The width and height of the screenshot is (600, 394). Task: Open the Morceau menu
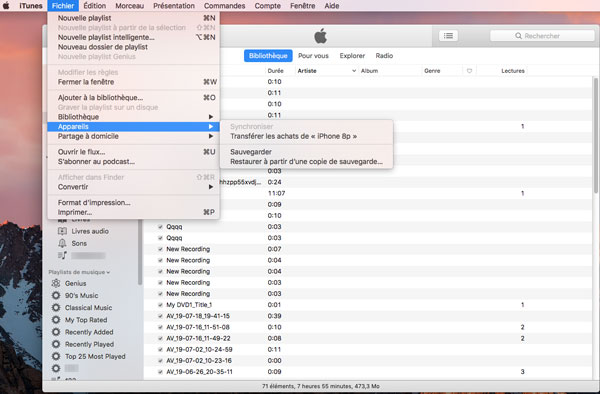click(x=130, y=6)
